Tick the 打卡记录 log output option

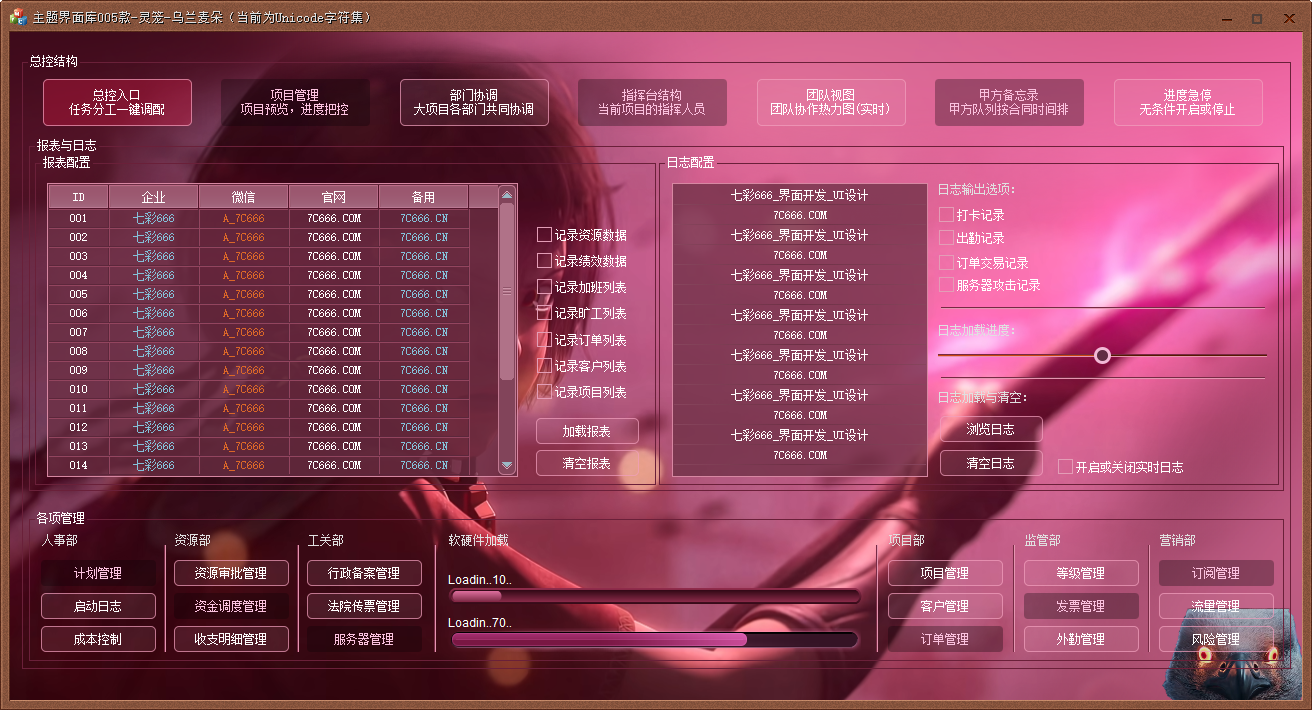pyautogui.click(x=946, y=215)
